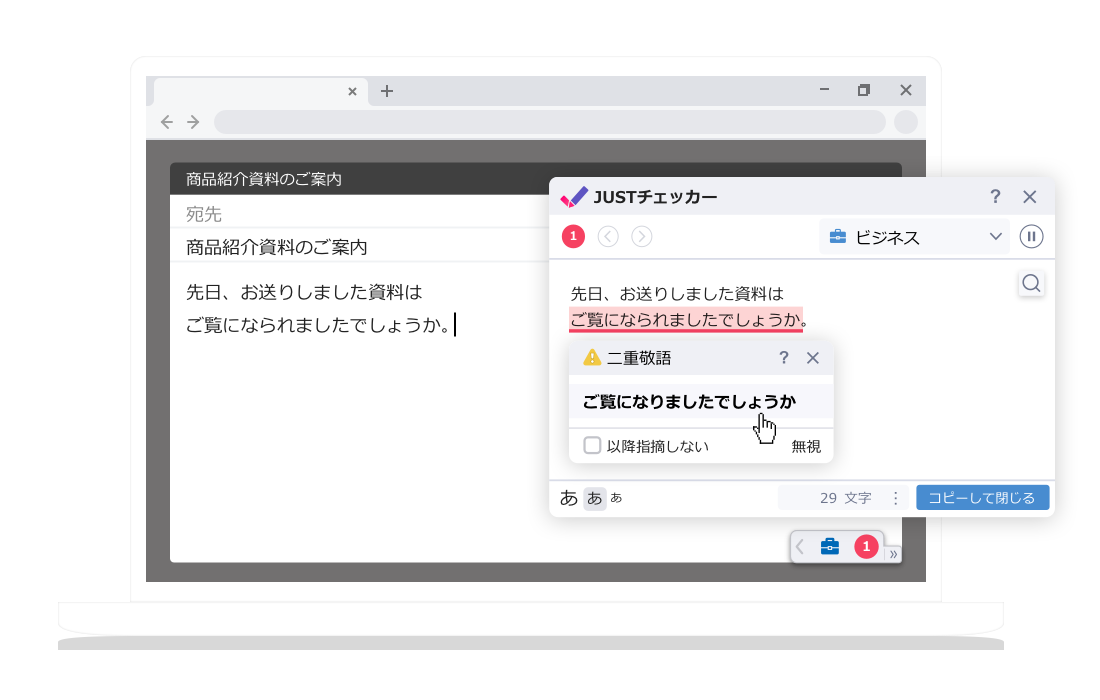1100x700 pixels.
Task: Open the search magnifier in JUST Checker
Action: tap(1031, 284)
